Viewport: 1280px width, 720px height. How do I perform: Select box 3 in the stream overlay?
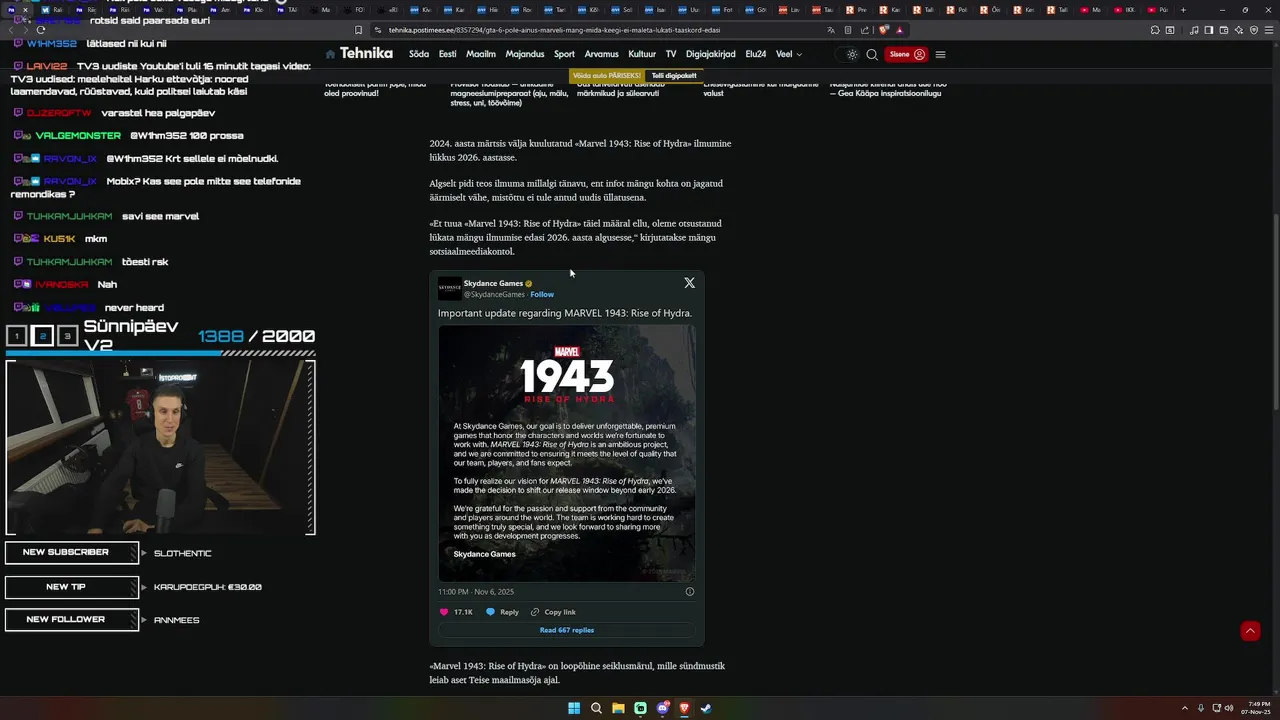tap(67, 336)
